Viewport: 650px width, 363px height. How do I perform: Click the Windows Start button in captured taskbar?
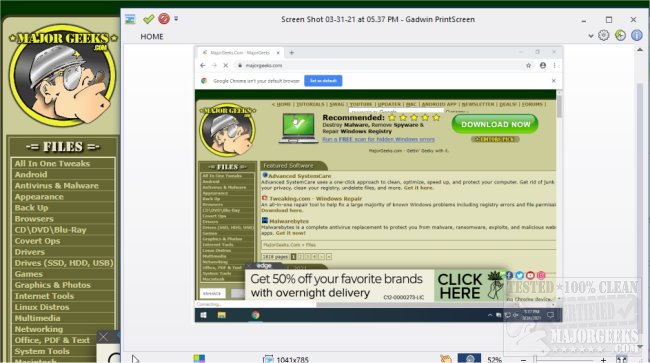coord(203,315)
